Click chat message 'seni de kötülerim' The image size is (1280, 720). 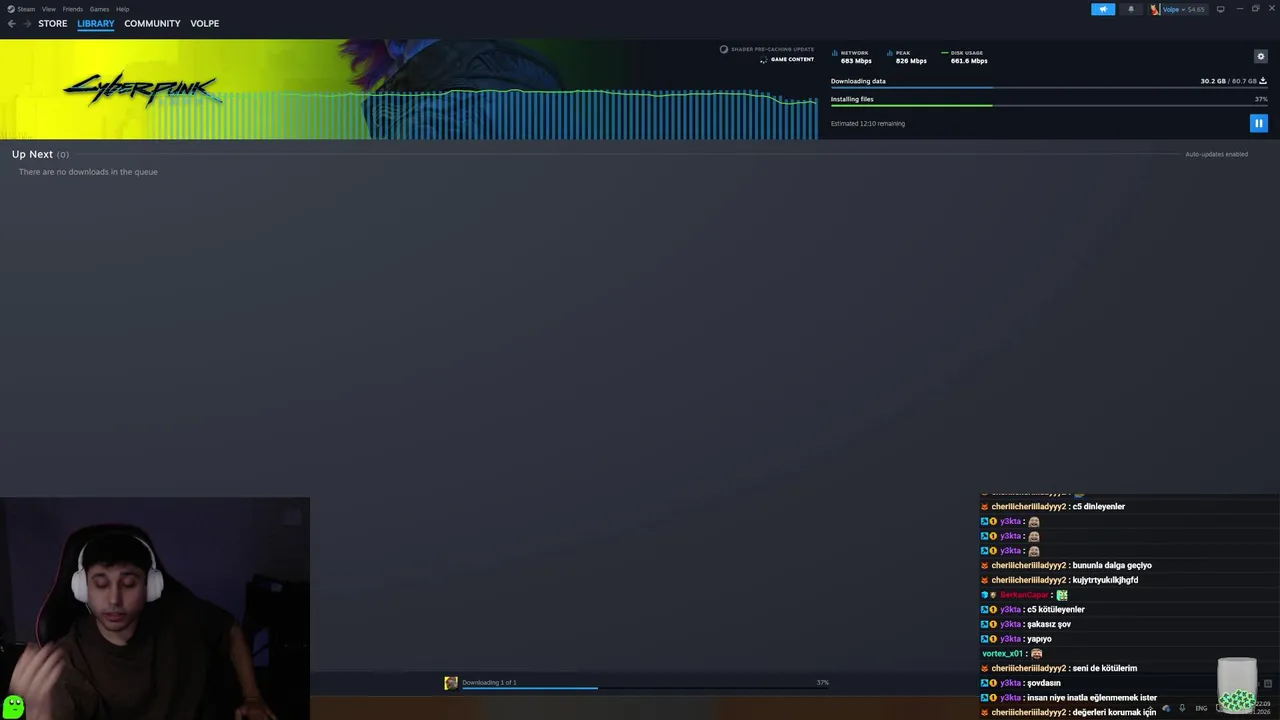[x=1105, y=668]
